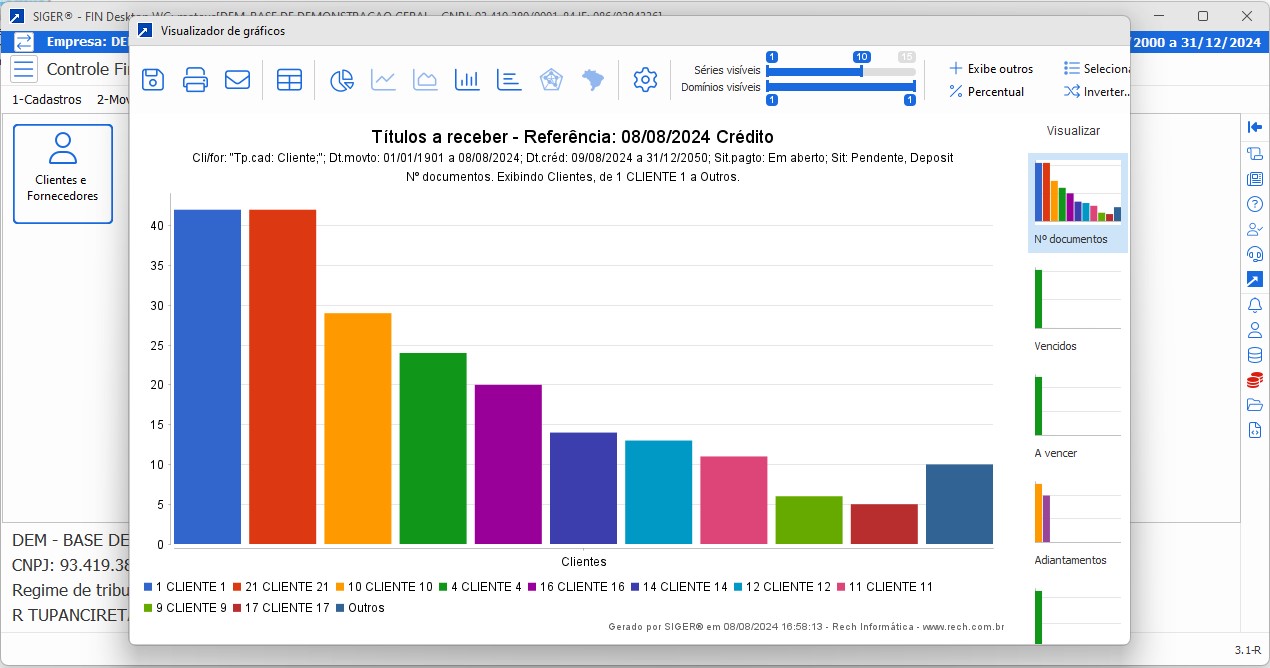1270x668 pixels.
Task: Select the Vencidos chart thumbnail
Action: click(1077, 300)
